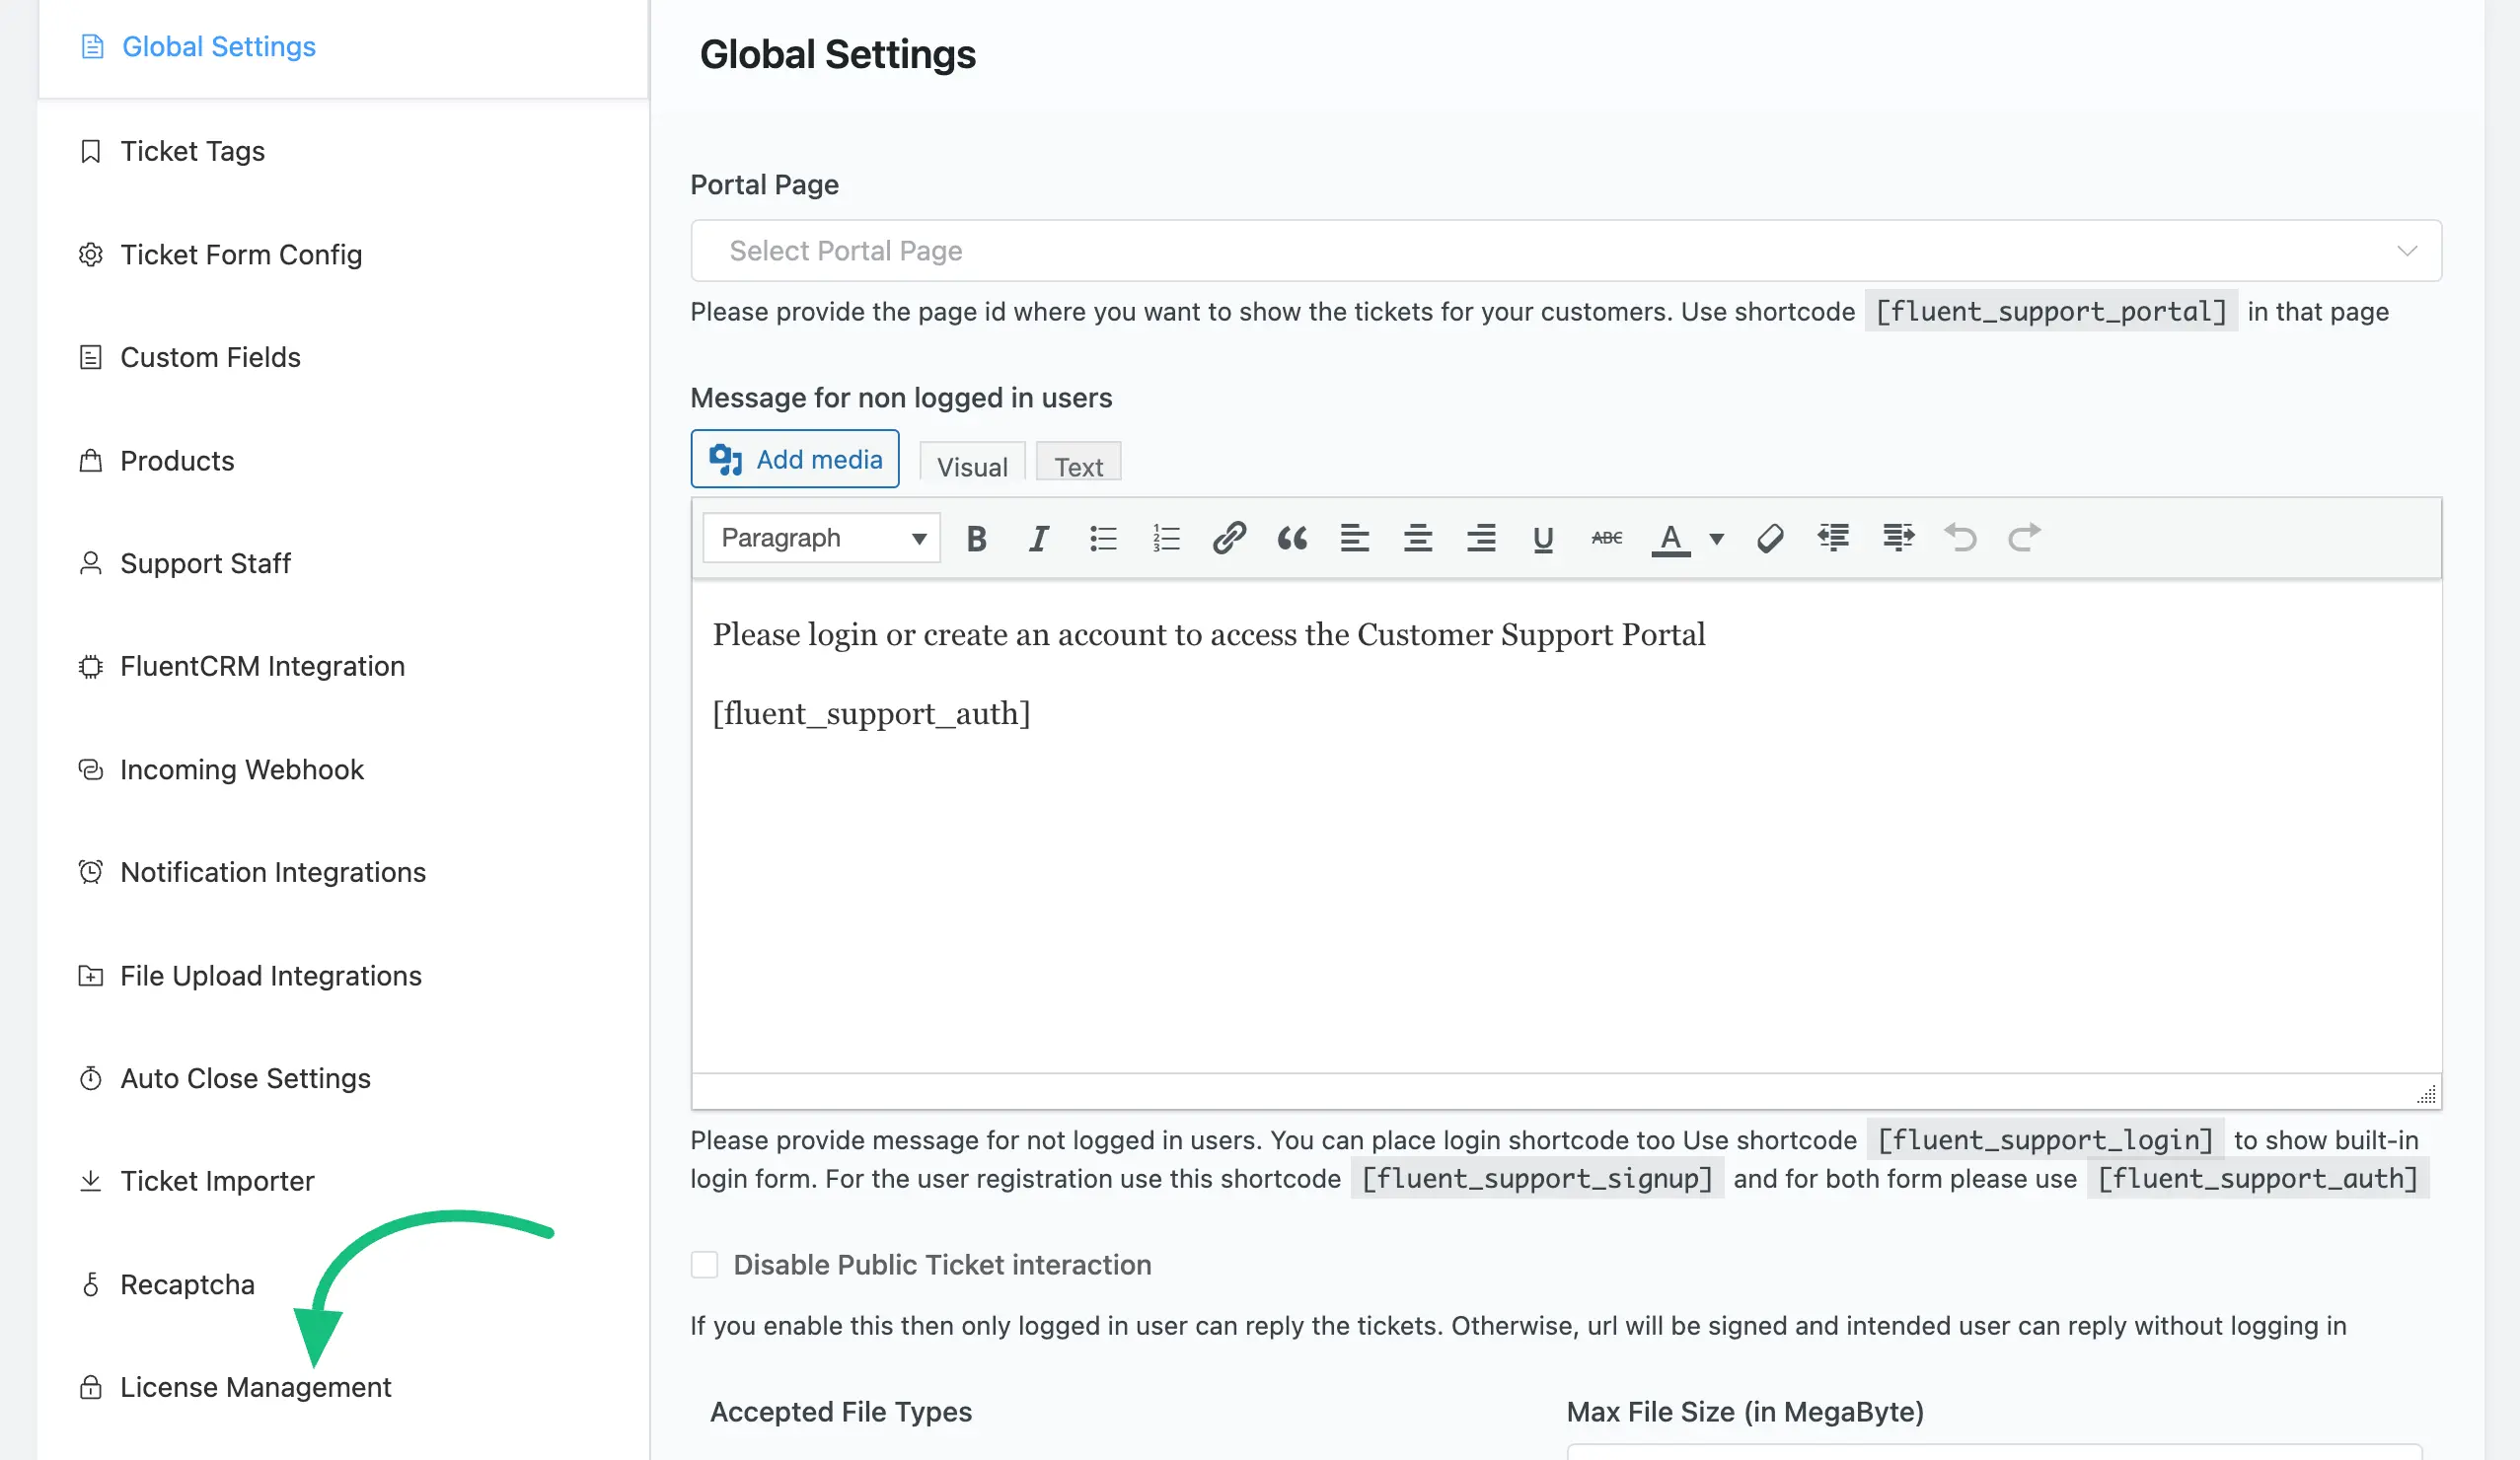
Task: Navigate to Custom Fields section
Action: pyautogui.click(x=210, y=356)
